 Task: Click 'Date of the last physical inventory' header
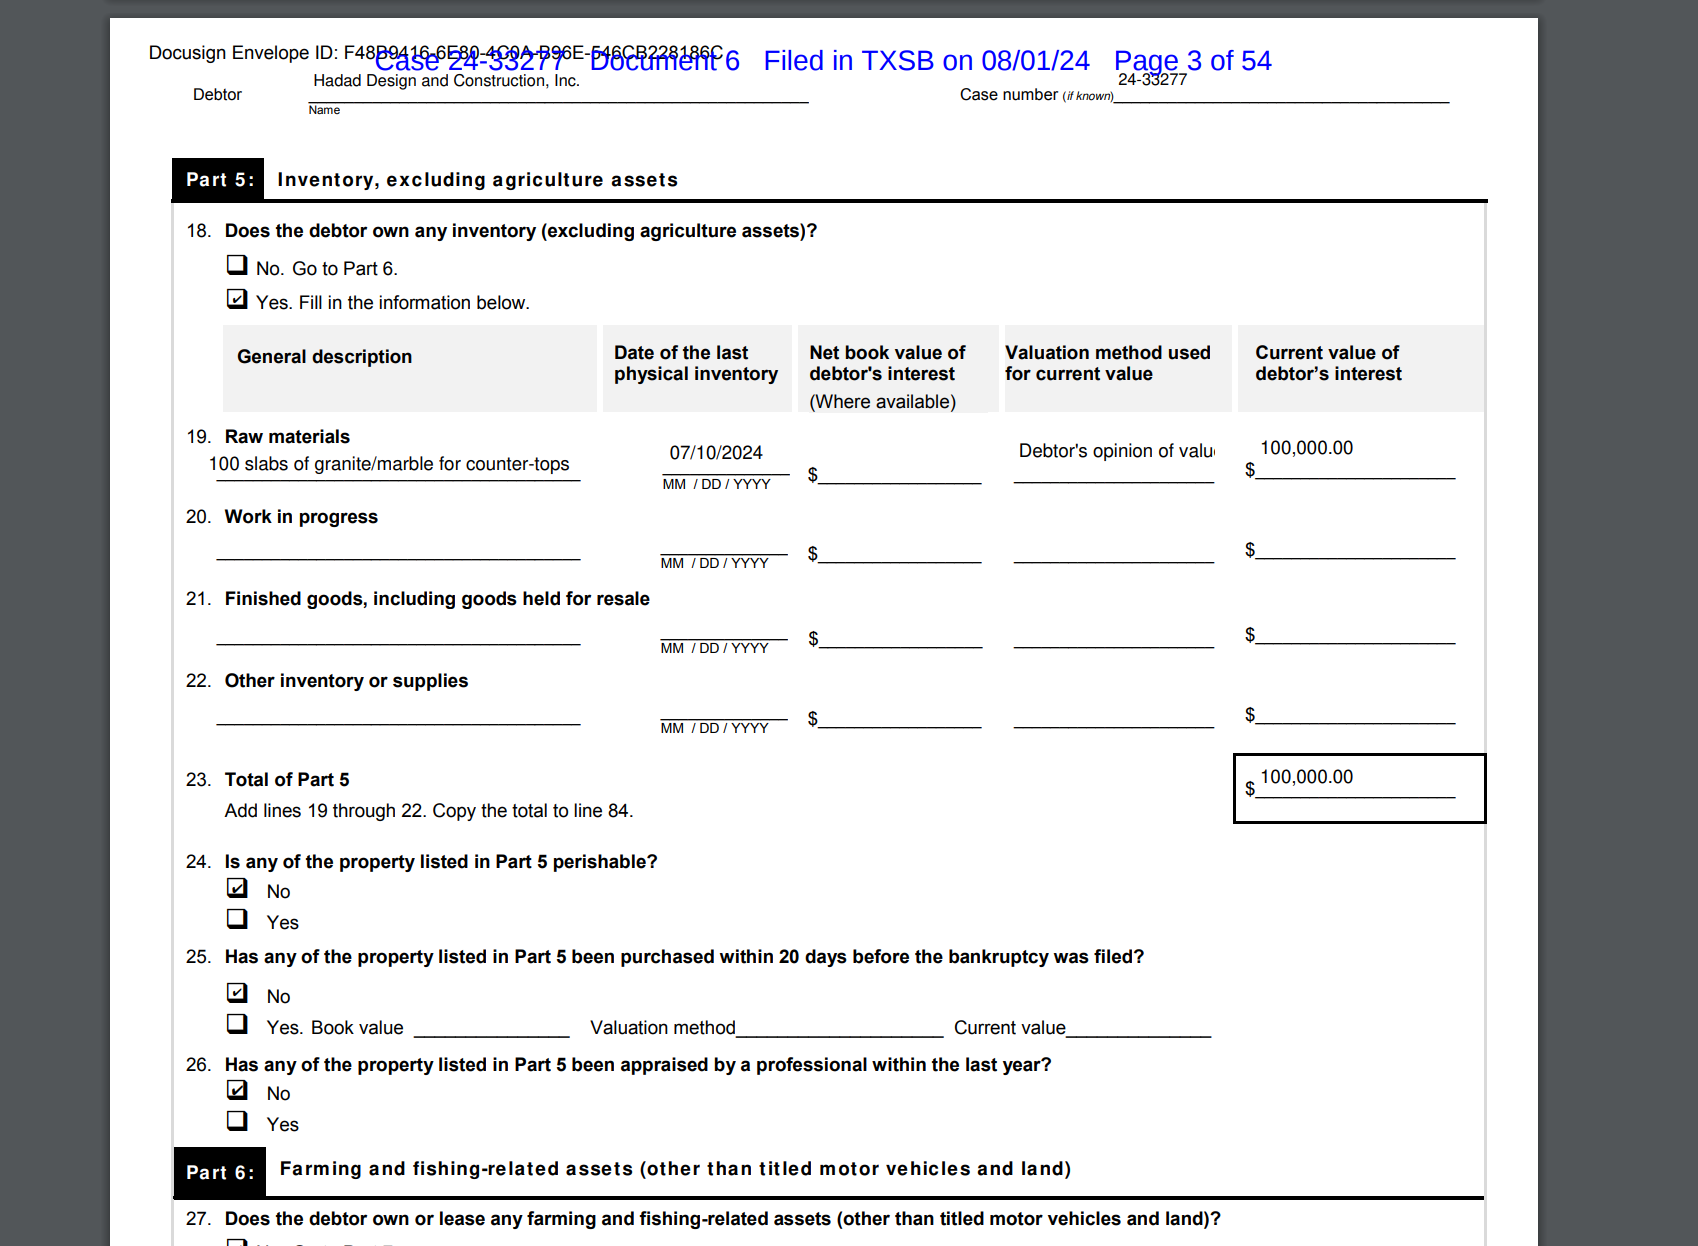pyautogui.click(x=696, y=363)
